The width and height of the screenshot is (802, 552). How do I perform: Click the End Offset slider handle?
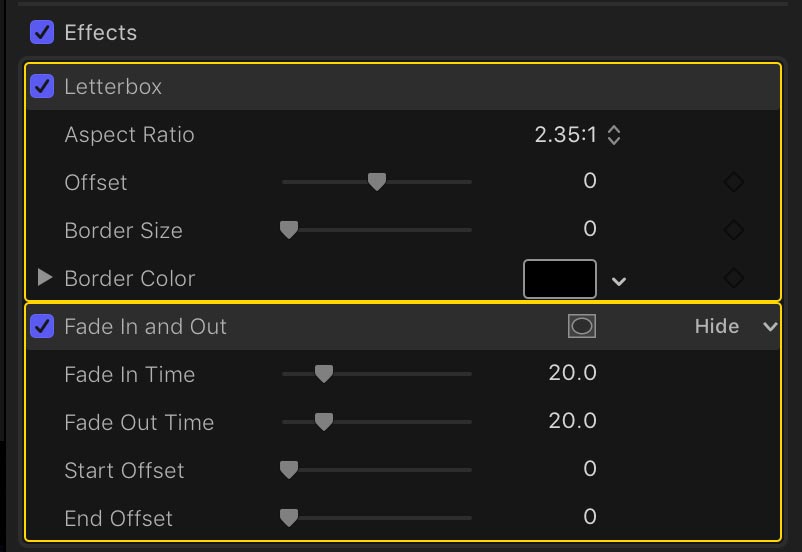(289, 518)
